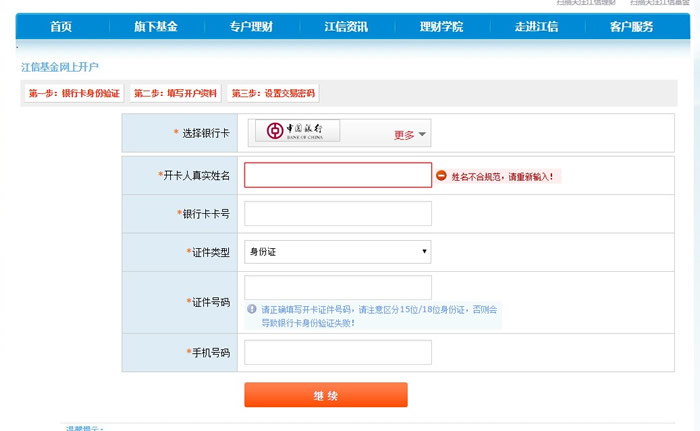This screenshot has width=700, height=431.
Task: Open the 证件类型 身份证 dropdown
Action: (x=337, y=252)
